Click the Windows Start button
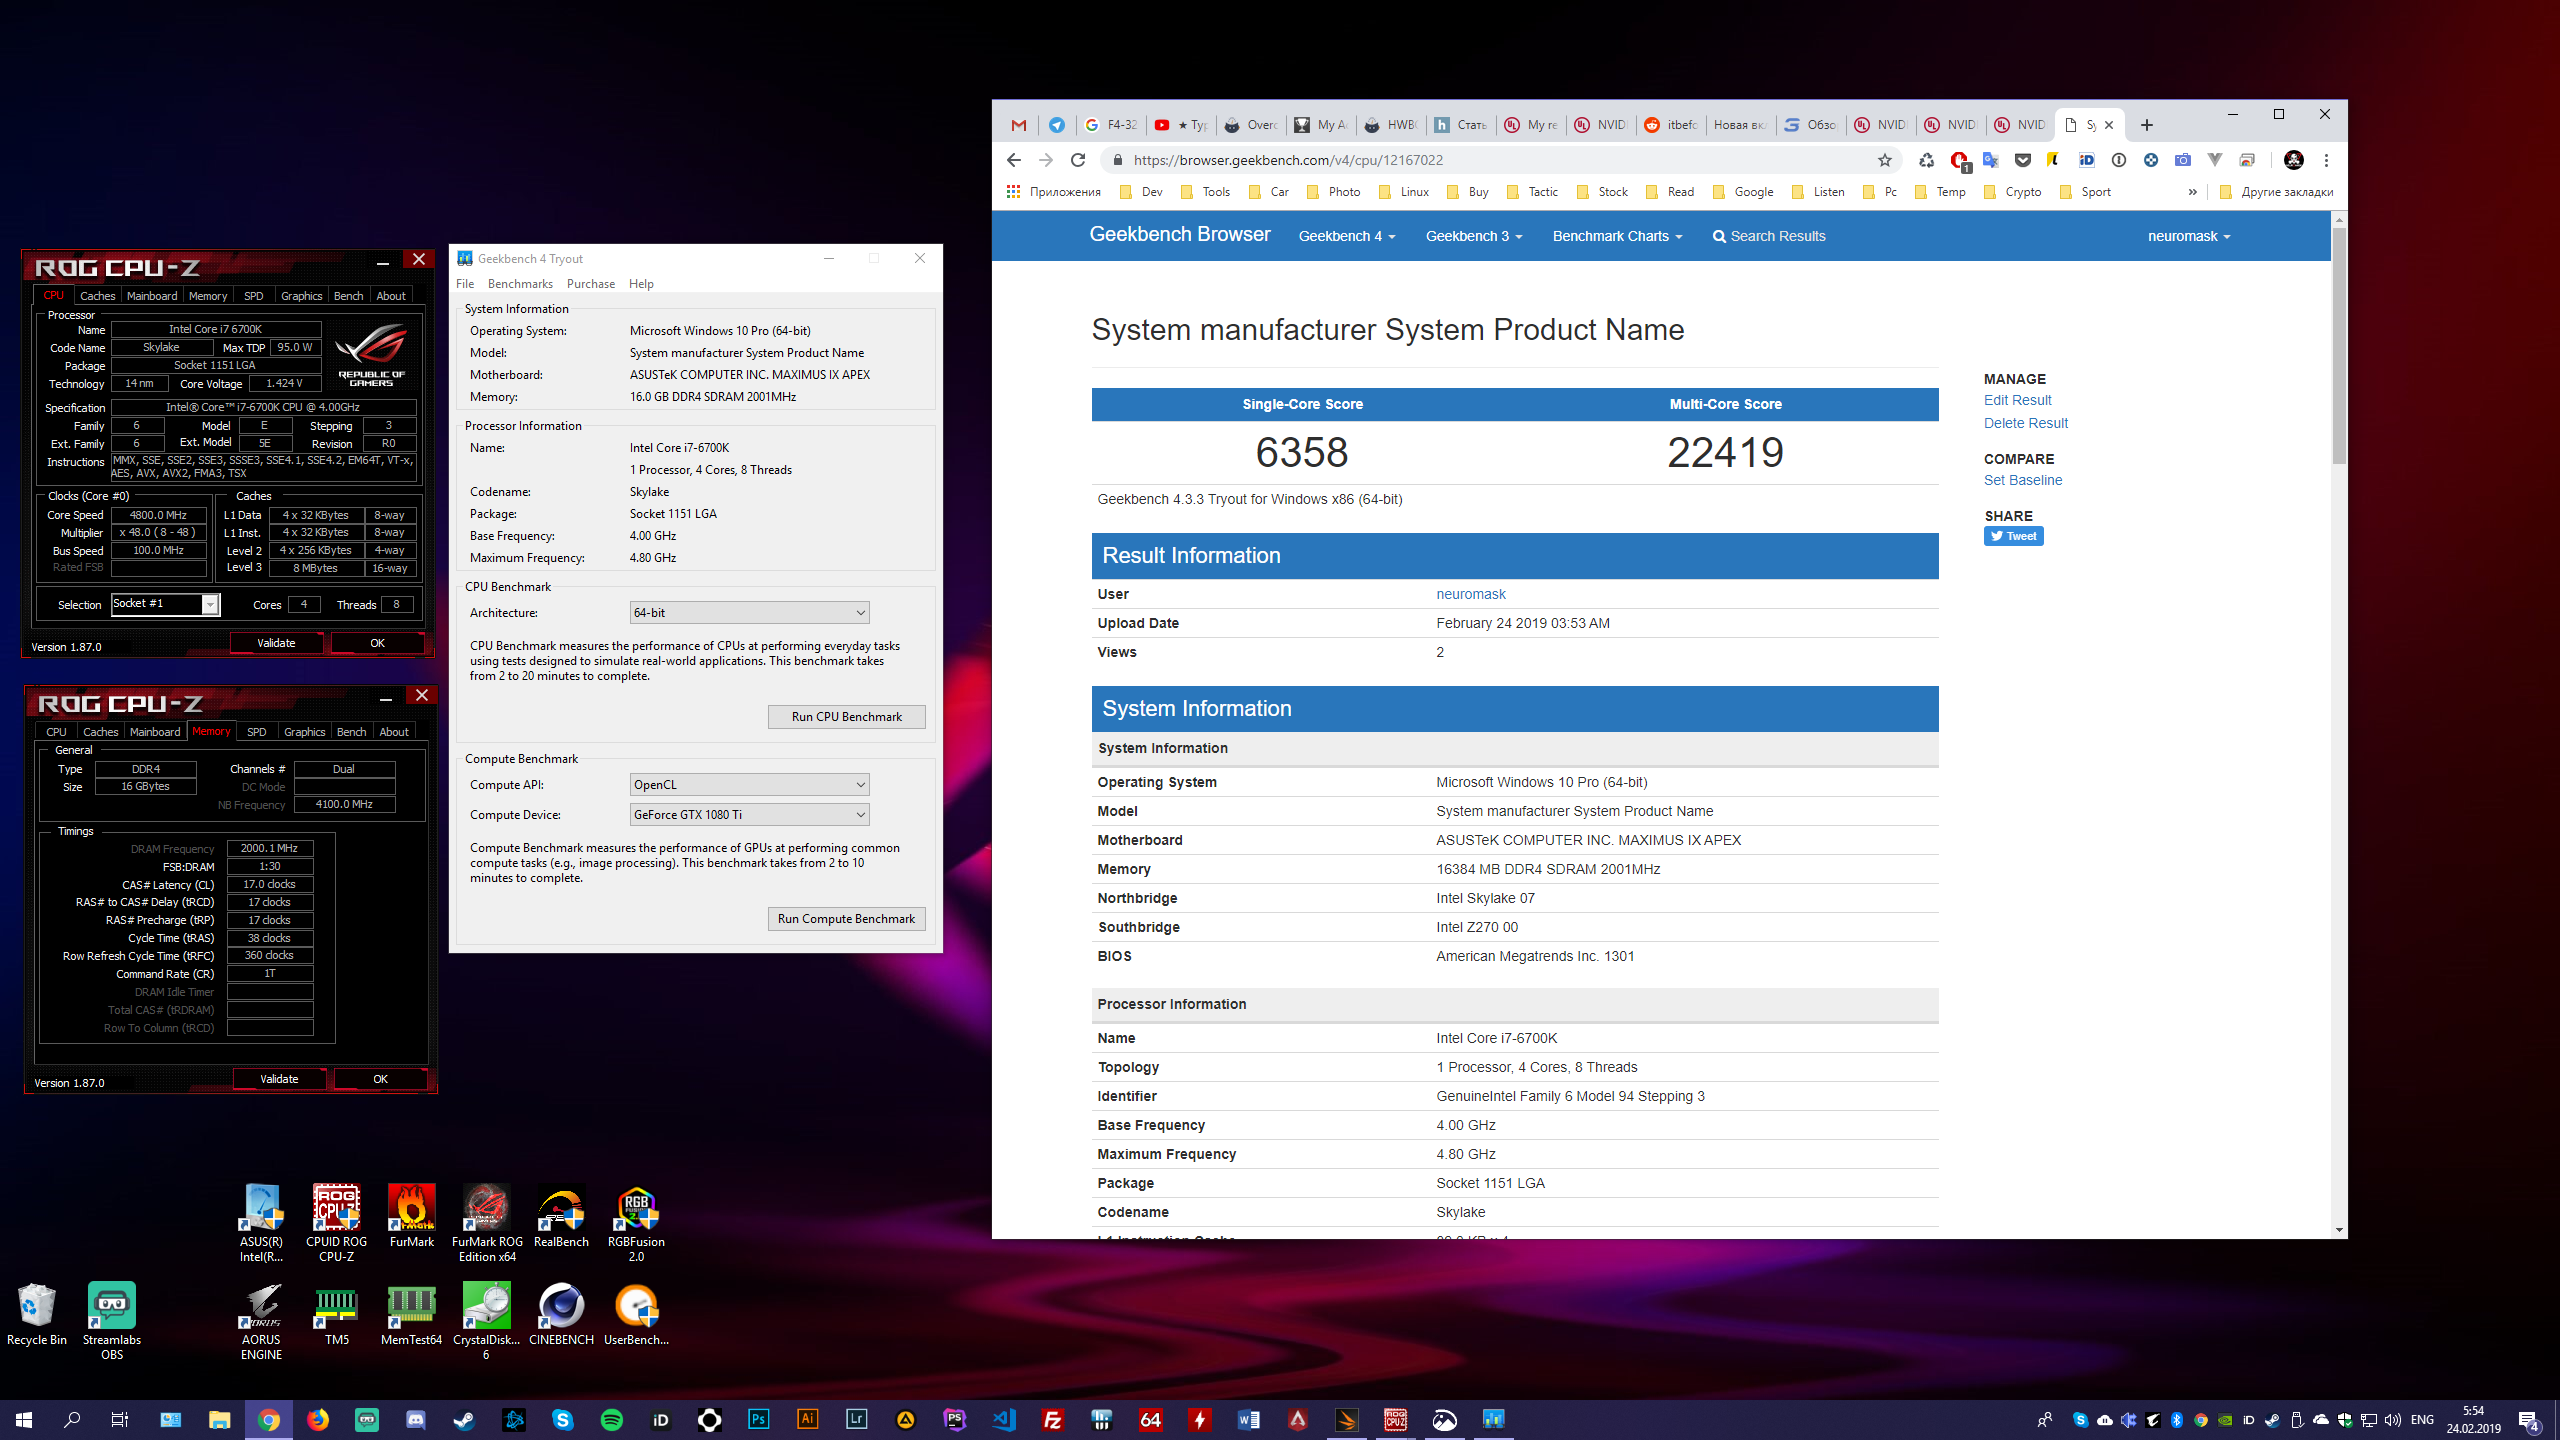Viewport: 2560px width, 1440px height. [24, 1420]
